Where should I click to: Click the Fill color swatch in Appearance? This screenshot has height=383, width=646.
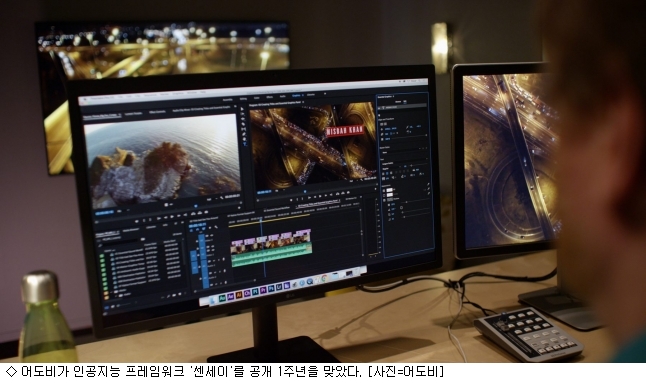[x=390, y=190]
